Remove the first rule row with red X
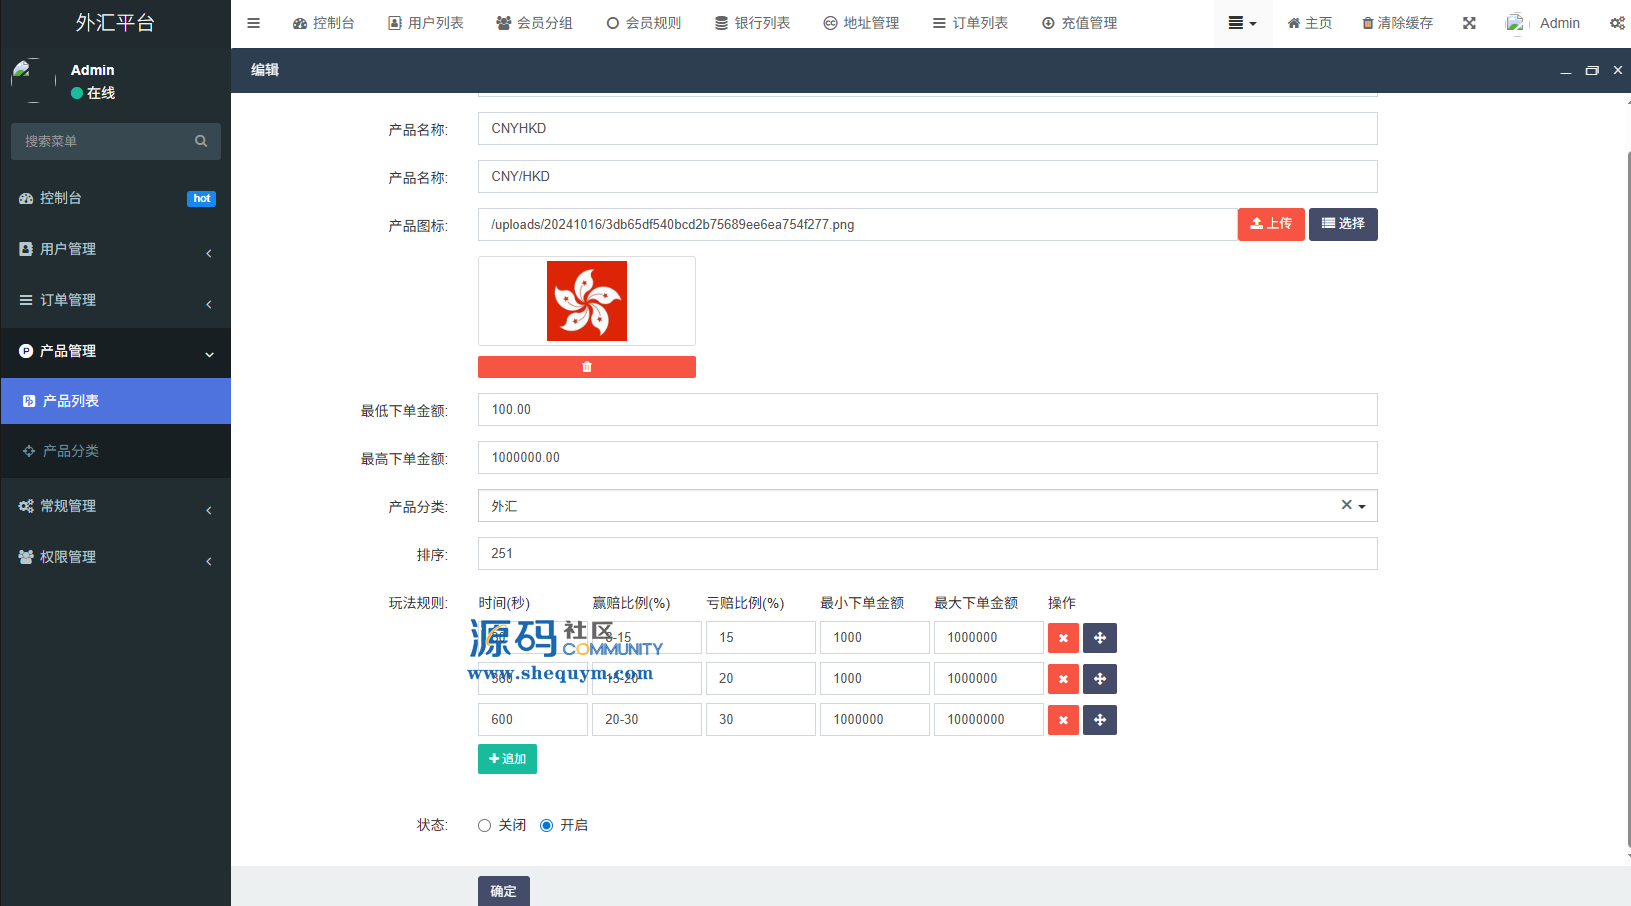Viewport: 1631px width, 906px height. coord(1063,638)
